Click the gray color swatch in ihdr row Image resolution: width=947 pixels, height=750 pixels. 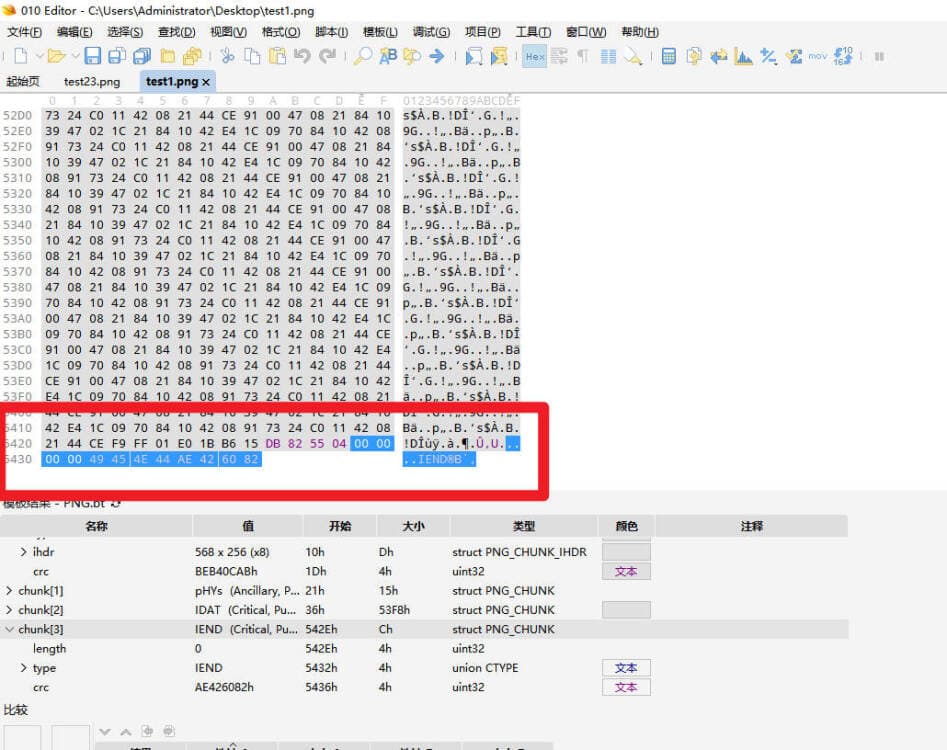pyautogui.click(x=626, y=552)
